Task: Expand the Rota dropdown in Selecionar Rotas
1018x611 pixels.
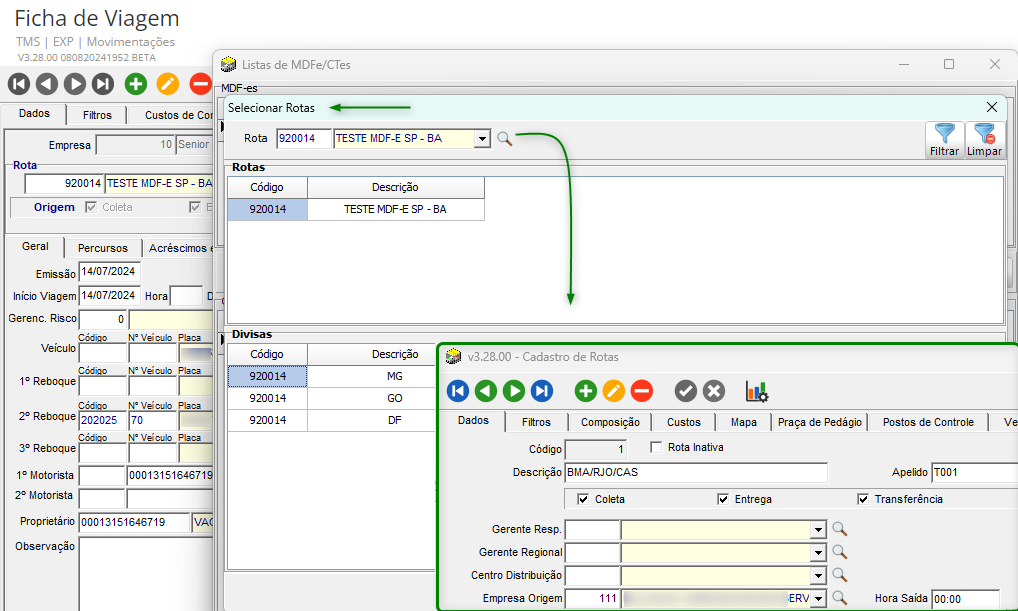Action: [x=482, y=139]
